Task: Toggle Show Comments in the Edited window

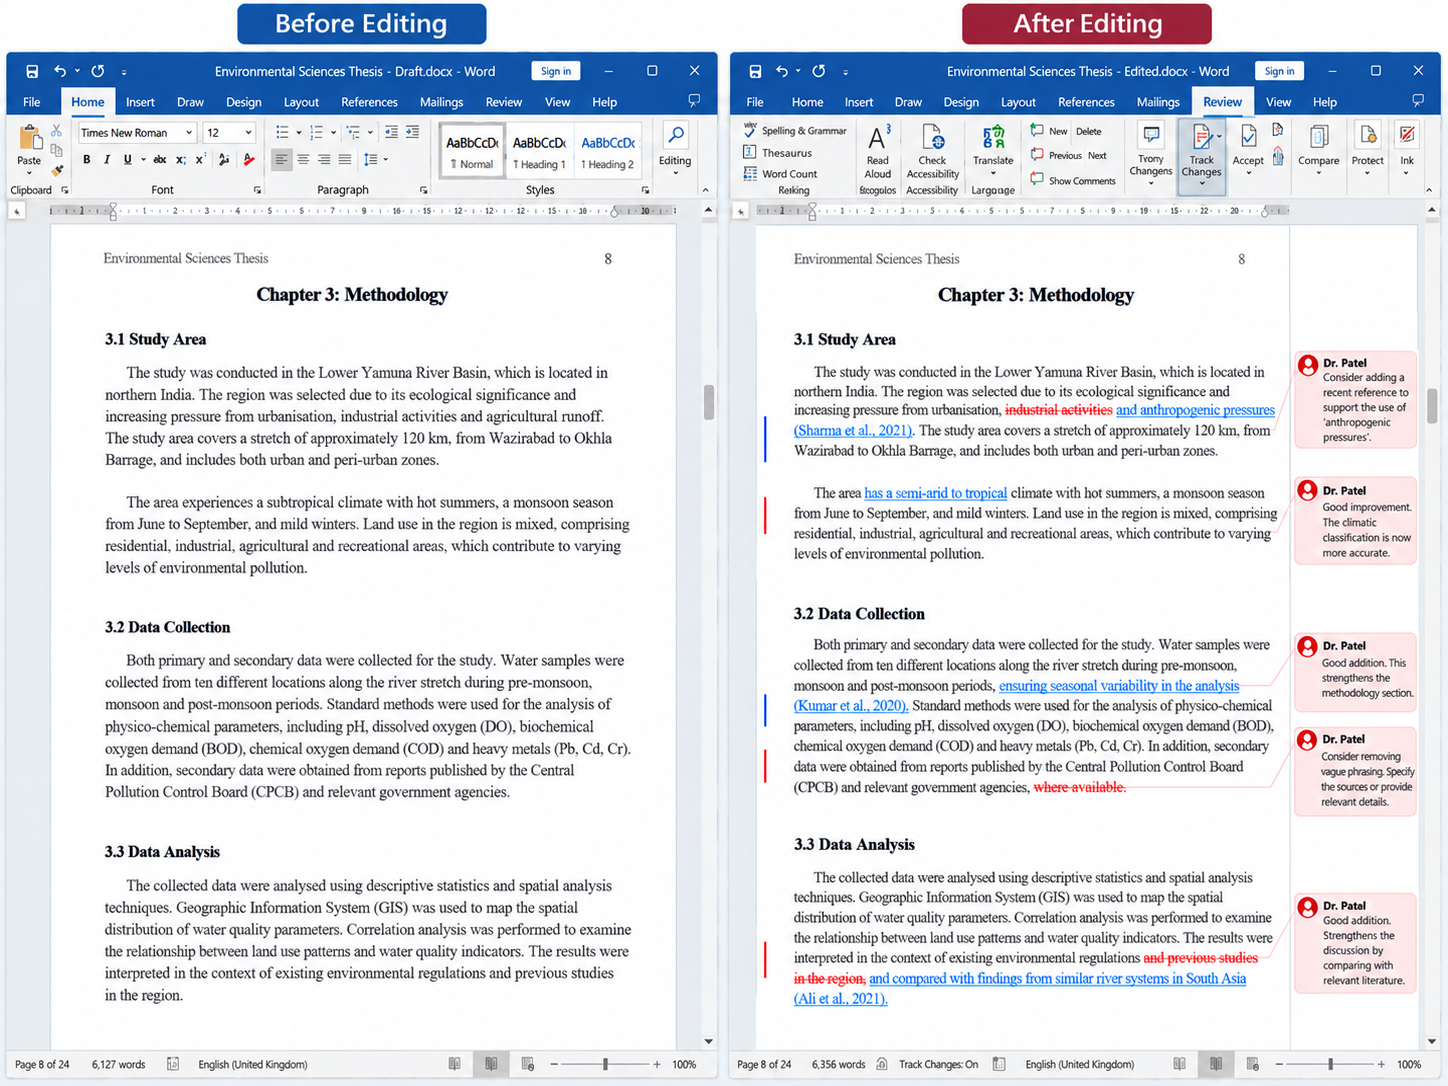Action: tap(1072, 180)
